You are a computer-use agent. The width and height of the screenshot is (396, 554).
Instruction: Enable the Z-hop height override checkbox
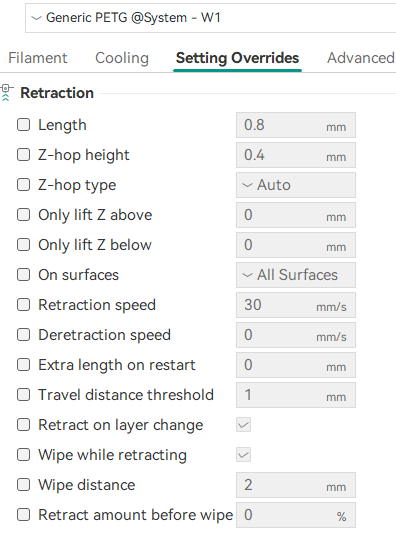23,155
